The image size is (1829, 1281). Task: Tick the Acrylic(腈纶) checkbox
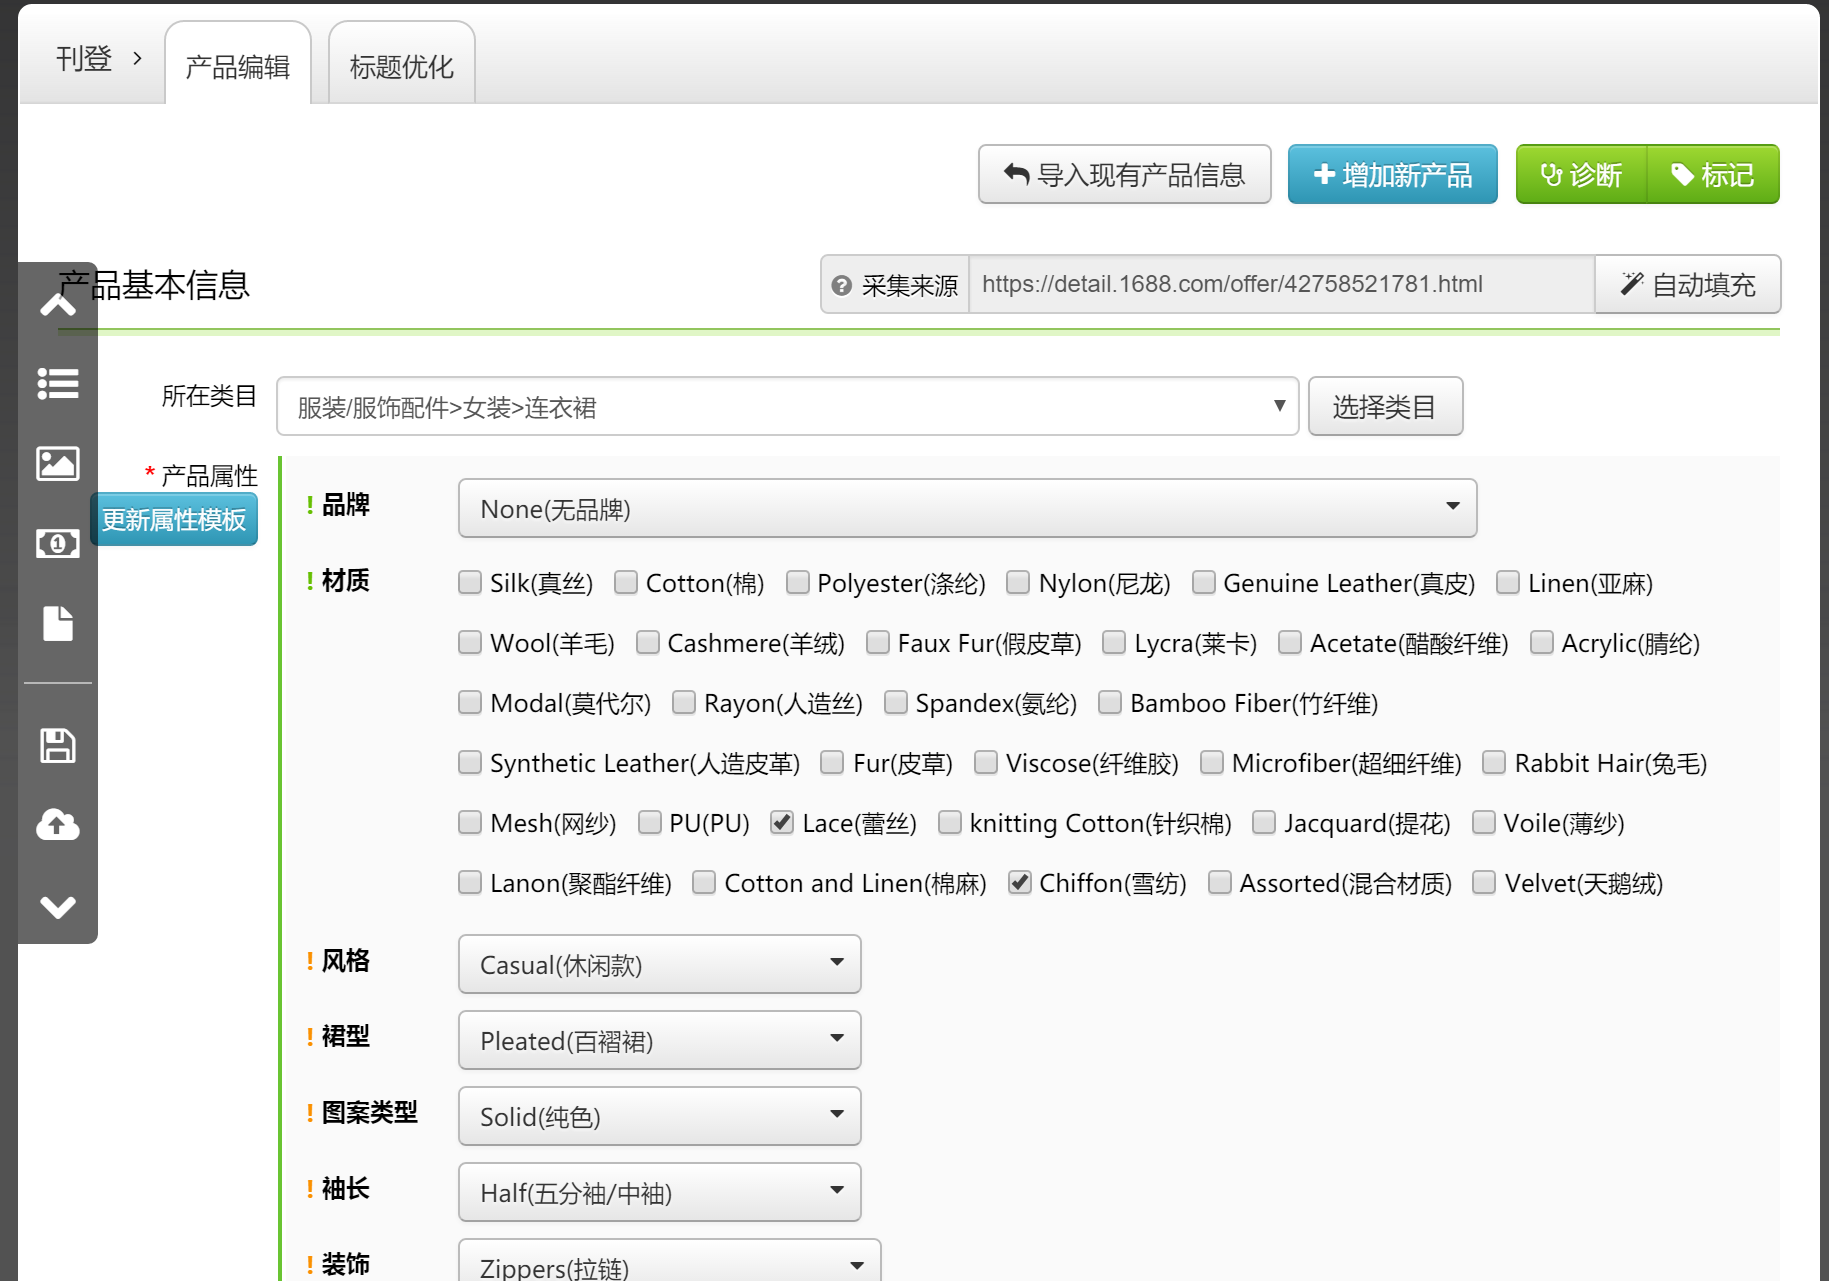(1542, 642)
